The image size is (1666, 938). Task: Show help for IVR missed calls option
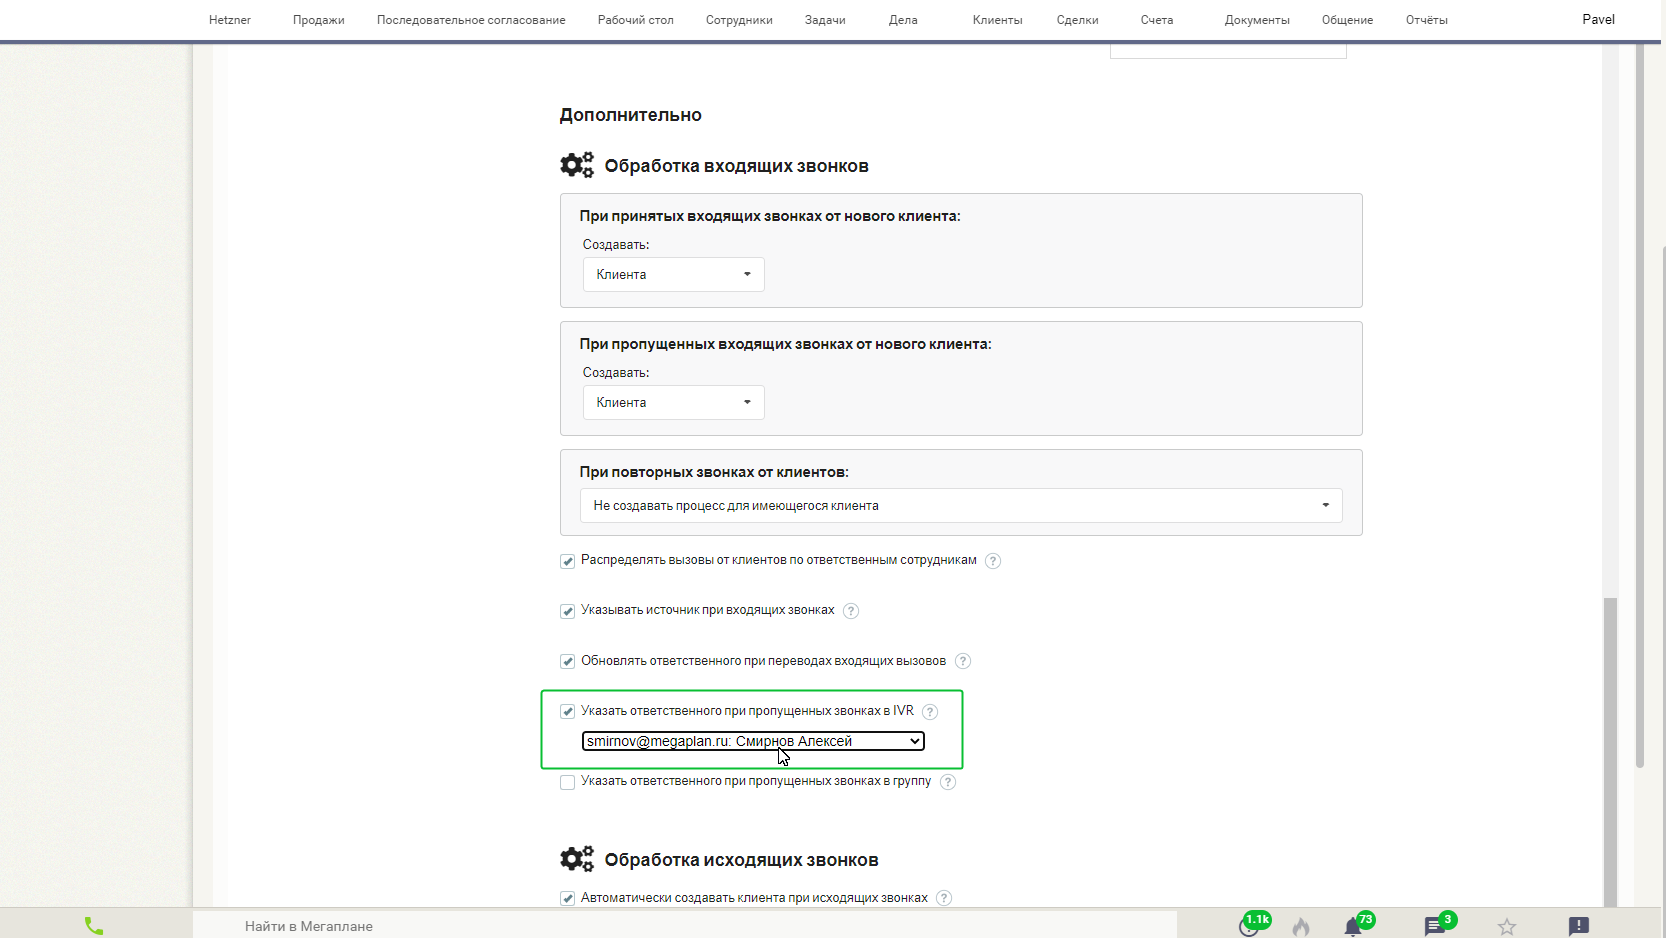point(930,712)
